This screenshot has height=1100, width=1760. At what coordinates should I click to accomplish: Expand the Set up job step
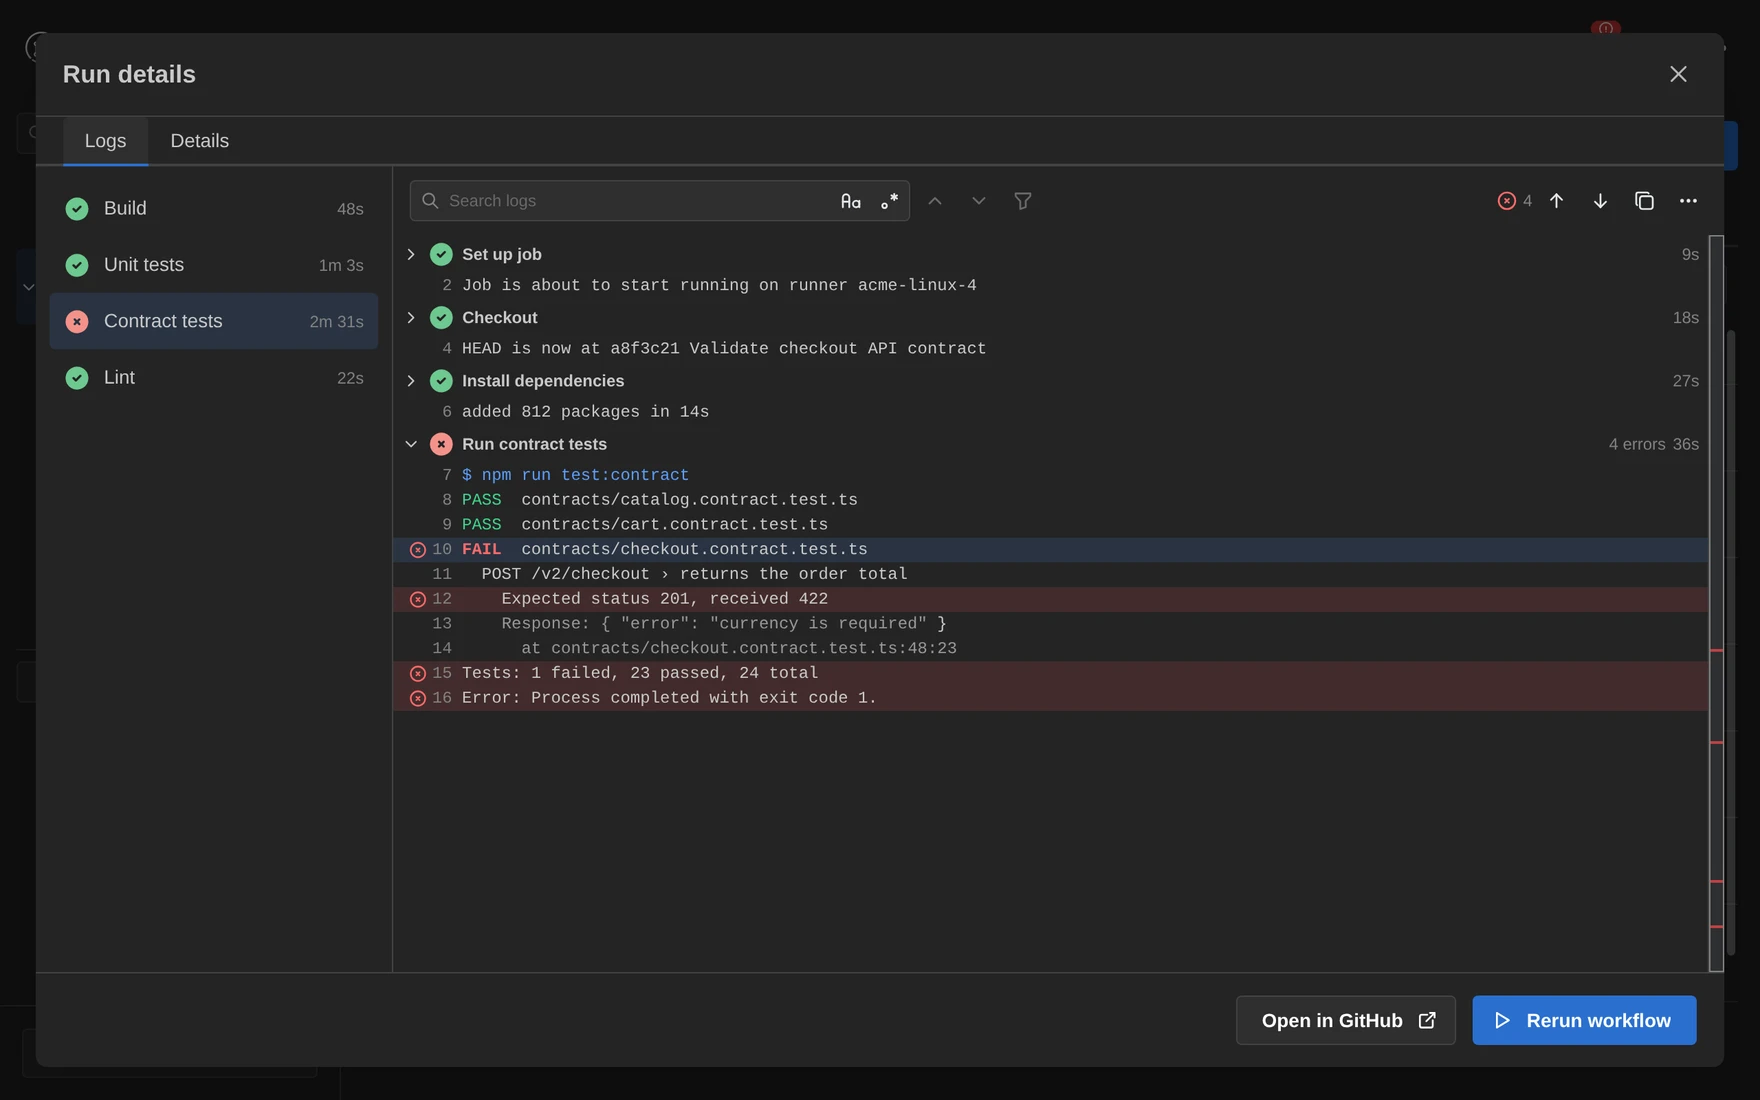(411, 254)
